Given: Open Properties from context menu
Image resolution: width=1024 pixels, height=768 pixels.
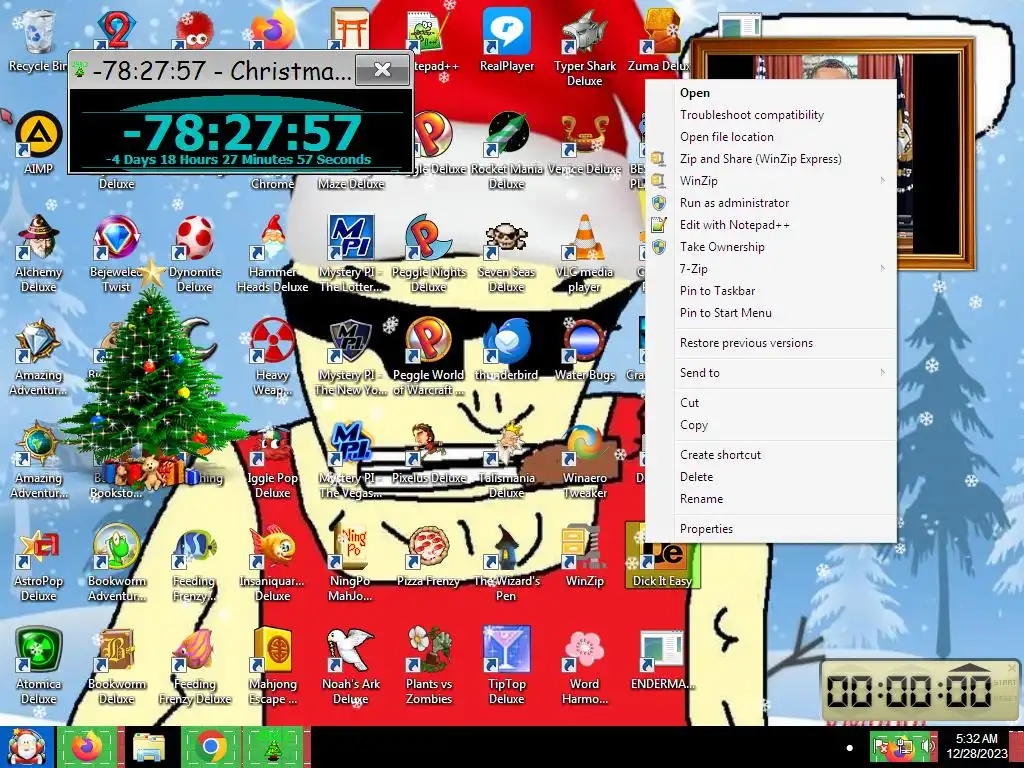Looking at the screenshot, I should tap(771, 529).
